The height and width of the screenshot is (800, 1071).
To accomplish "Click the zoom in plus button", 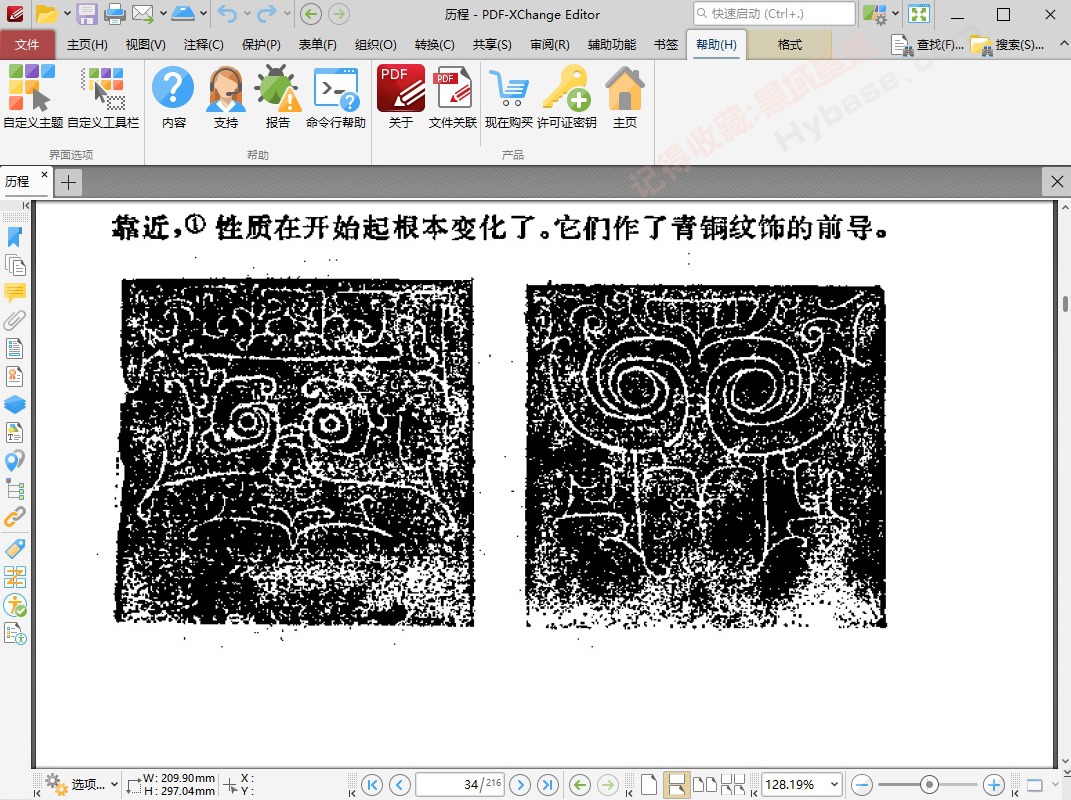I will (994, 785).
